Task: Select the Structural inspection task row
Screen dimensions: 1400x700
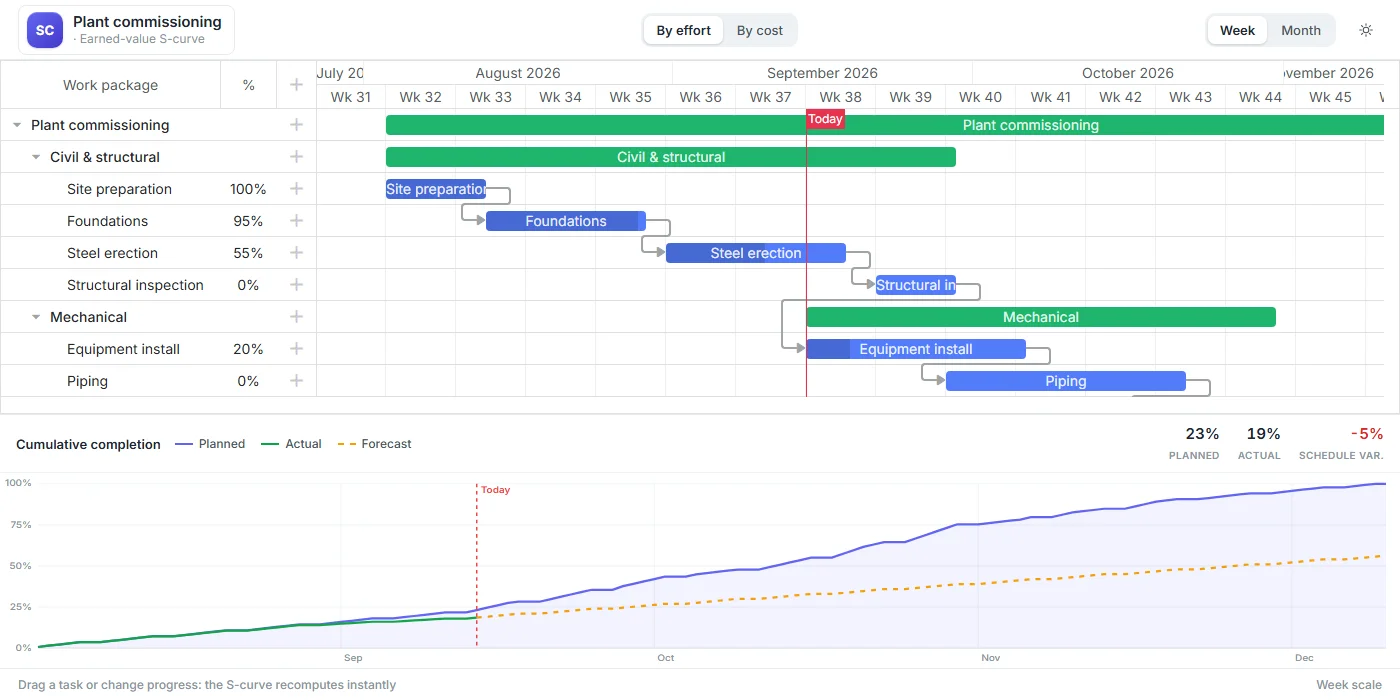Action: coord(158,285)
